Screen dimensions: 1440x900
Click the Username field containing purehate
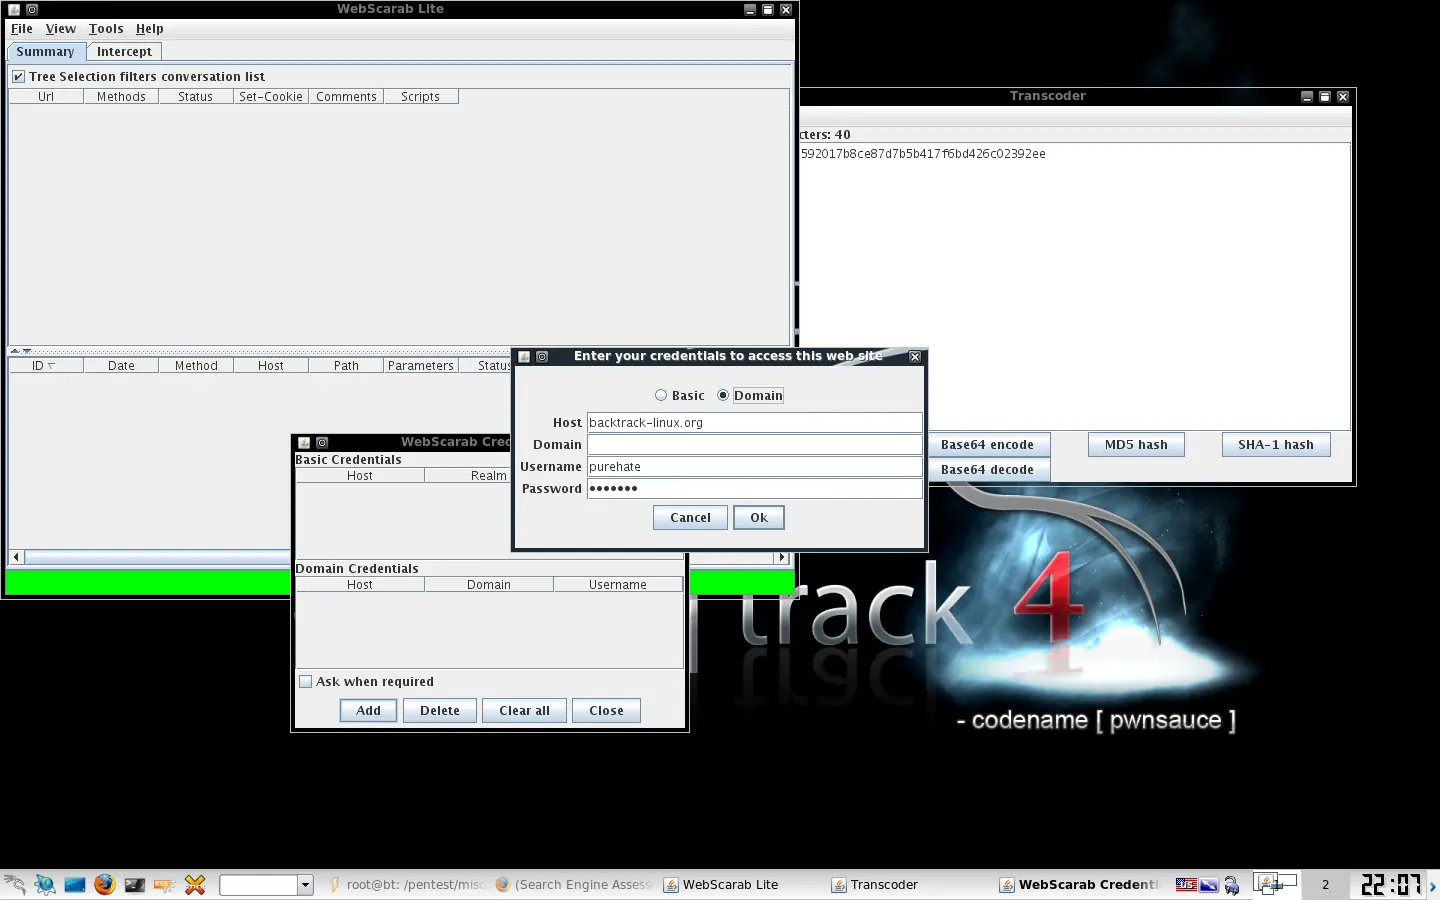(x=754, y=467)
